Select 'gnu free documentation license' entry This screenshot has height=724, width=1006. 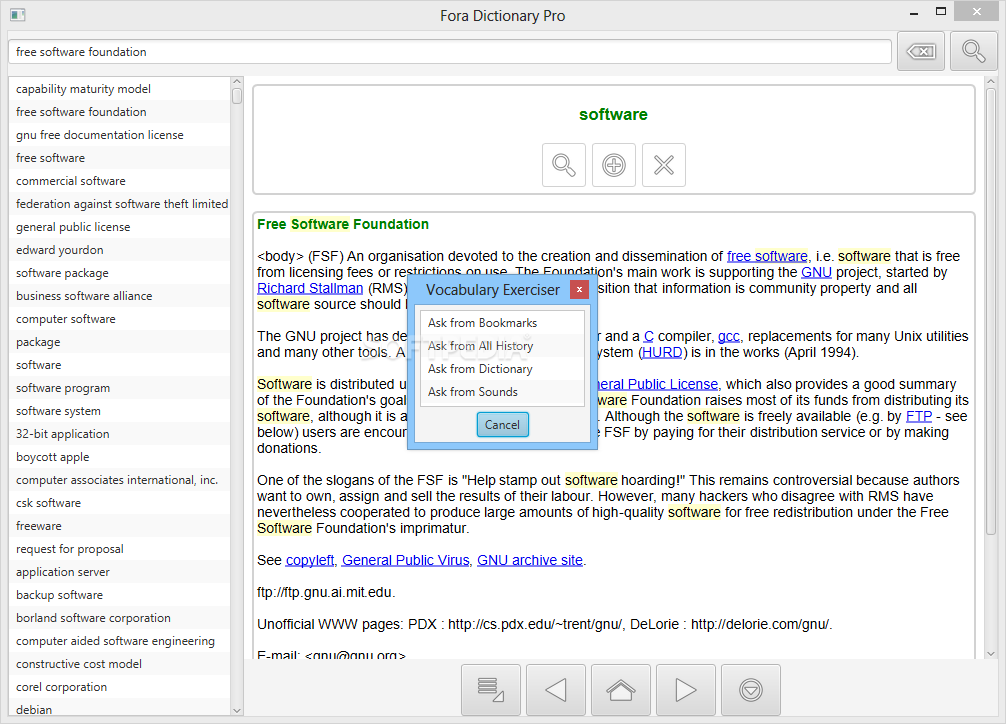tap(120, 135)
